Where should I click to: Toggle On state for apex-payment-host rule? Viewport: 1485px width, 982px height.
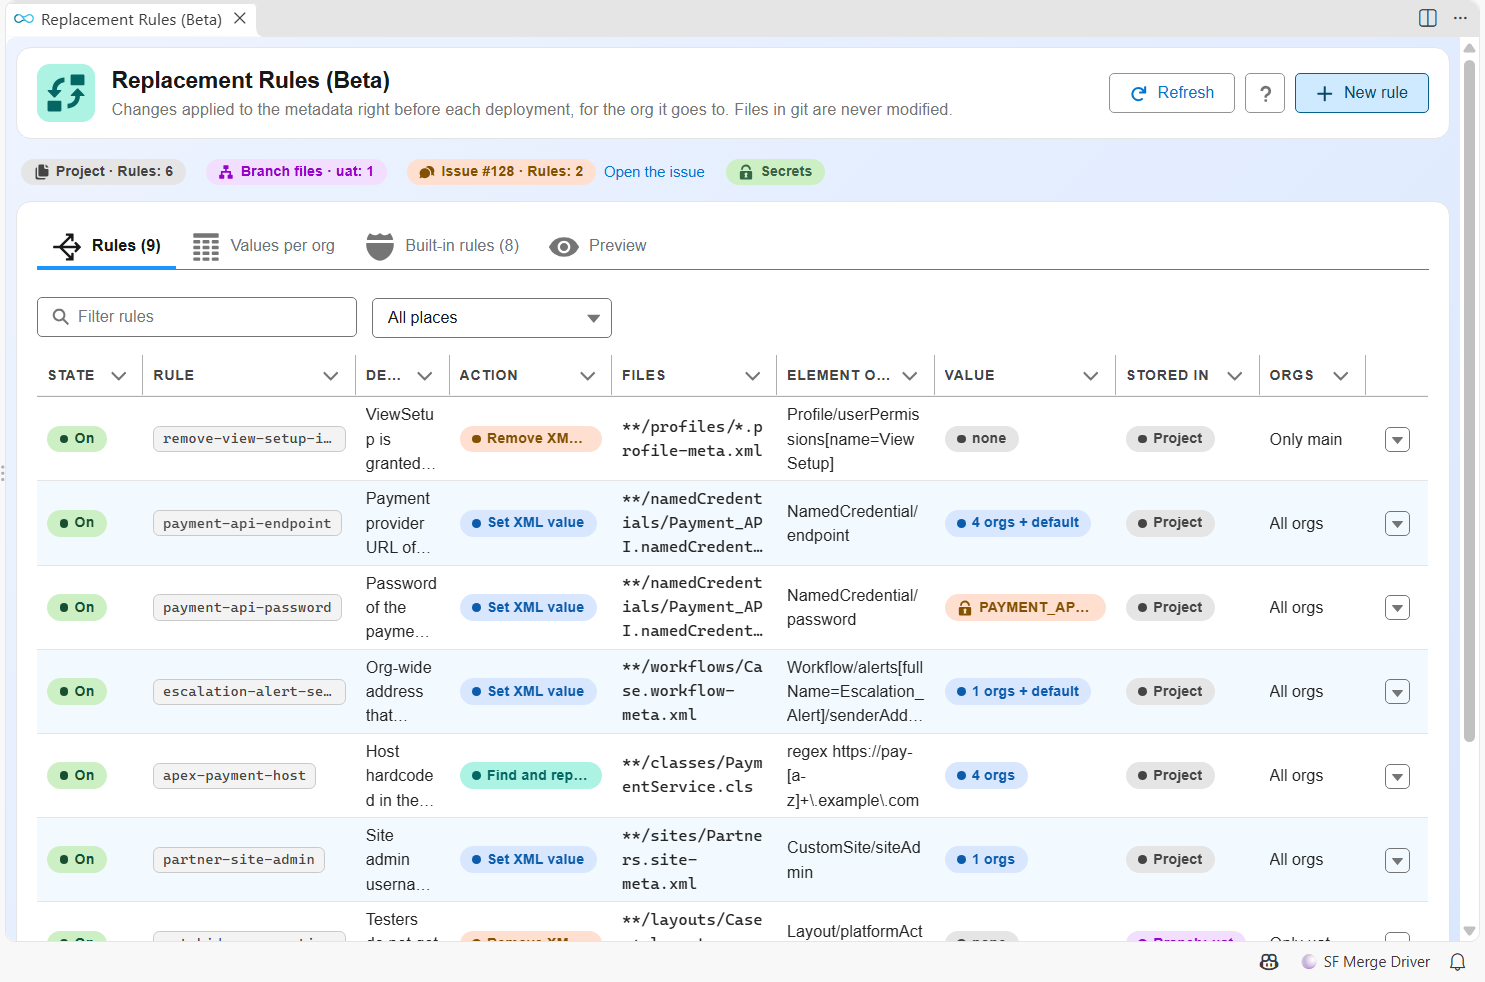click(77, 775)
